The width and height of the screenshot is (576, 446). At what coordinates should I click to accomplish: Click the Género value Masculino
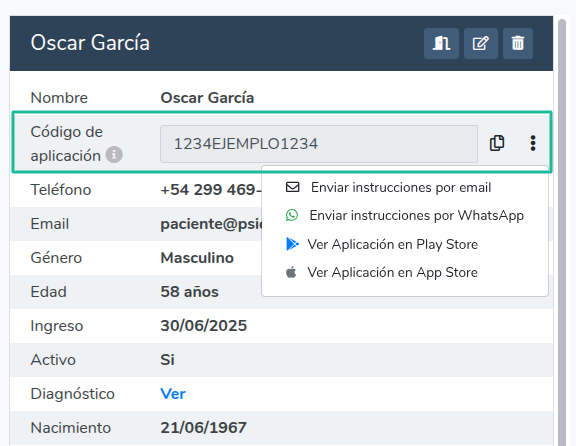coord(197,258)
